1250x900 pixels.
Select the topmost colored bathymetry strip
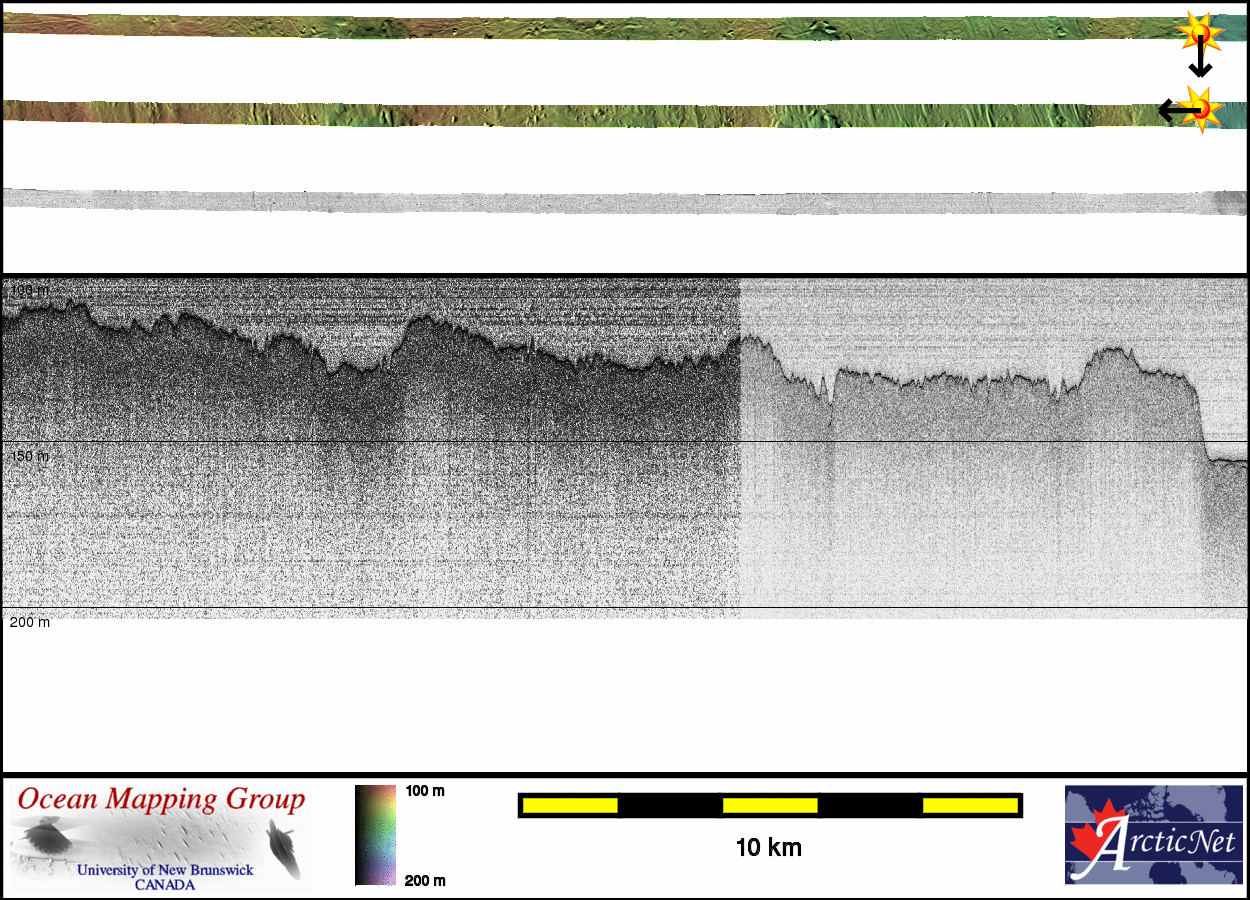click(x=600, y=27)
